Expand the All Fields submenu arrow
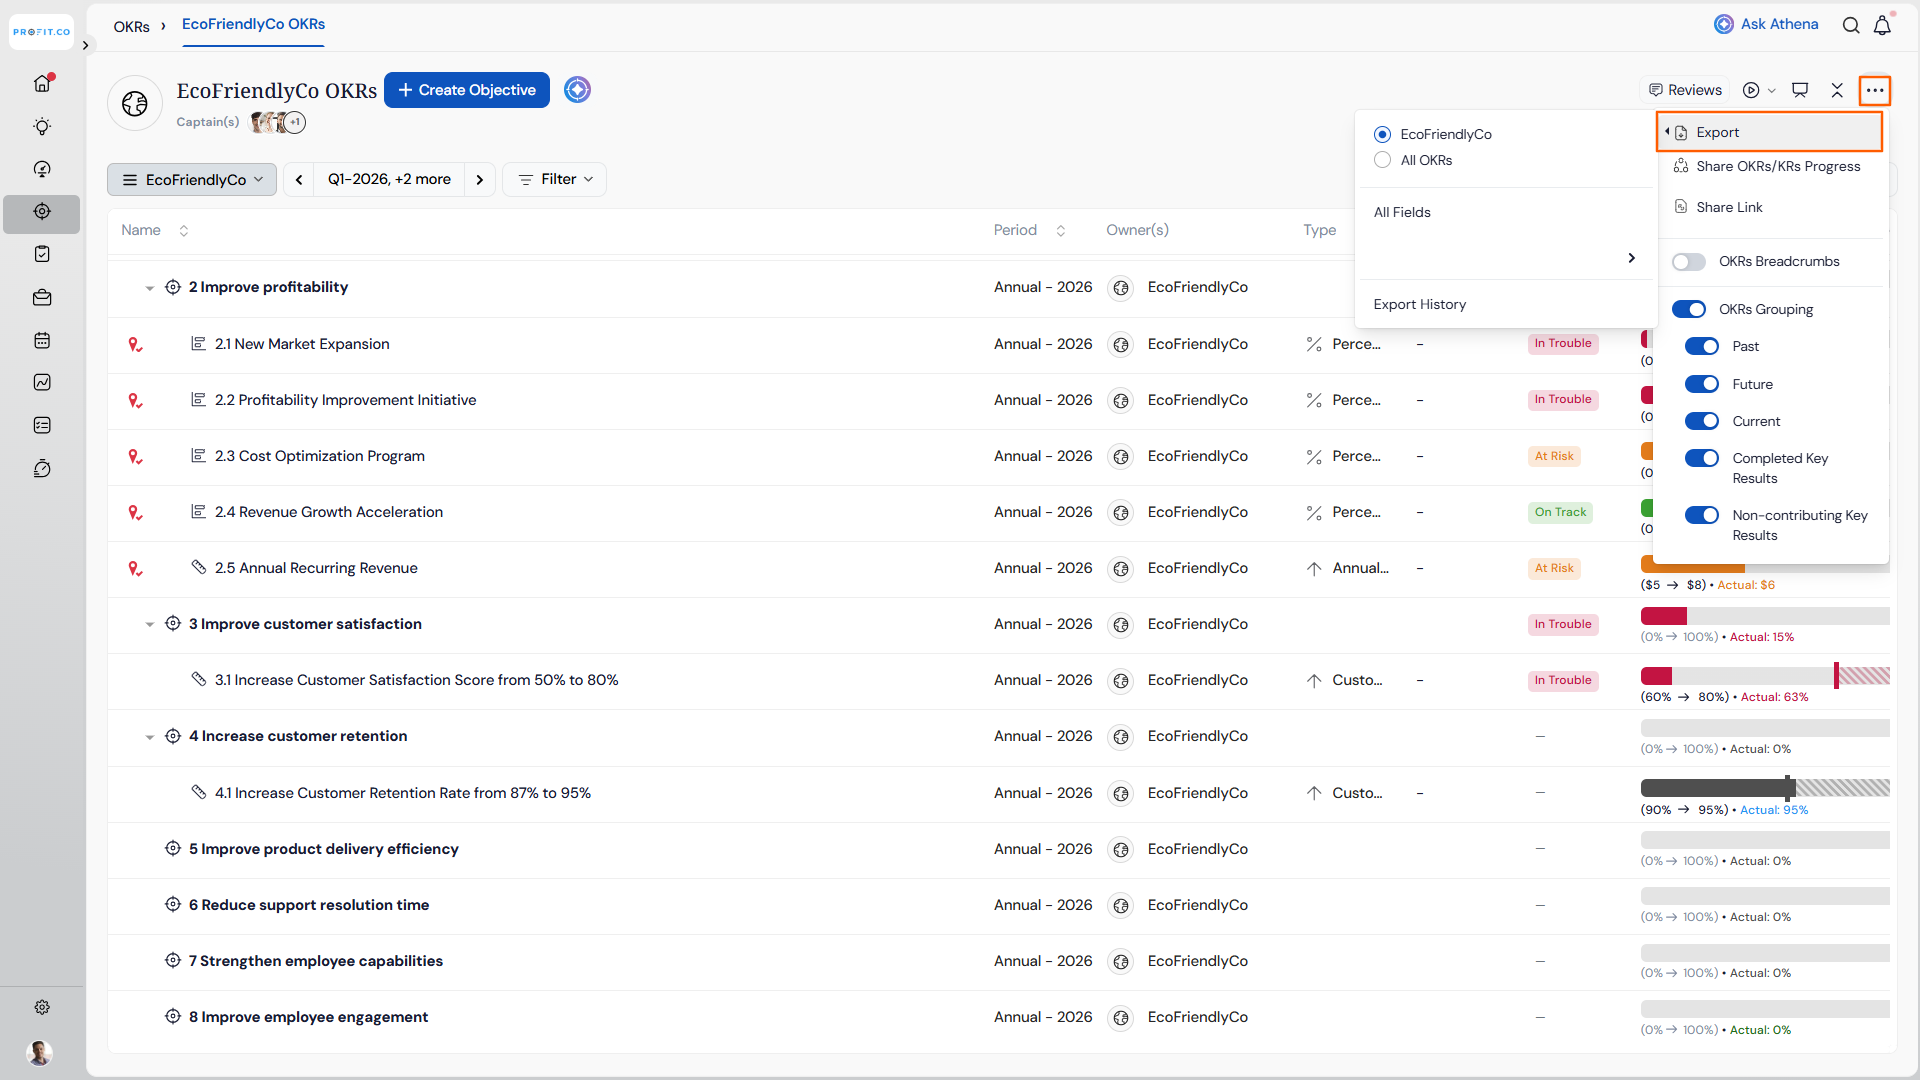The image size is (1920, 1080). point(1631,258)
